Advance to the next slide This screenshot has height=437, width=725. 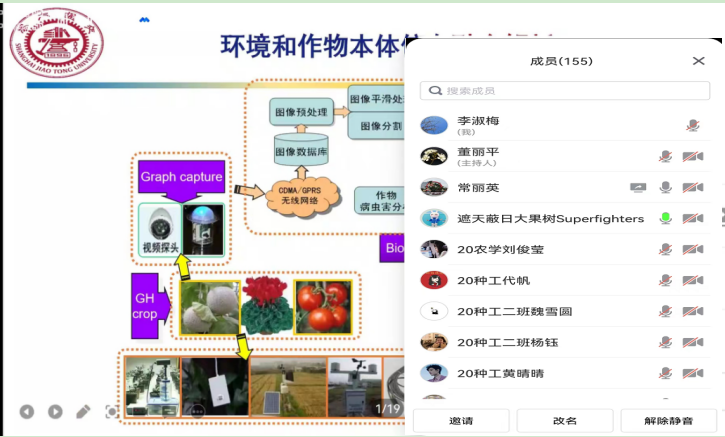coord(55,412)
